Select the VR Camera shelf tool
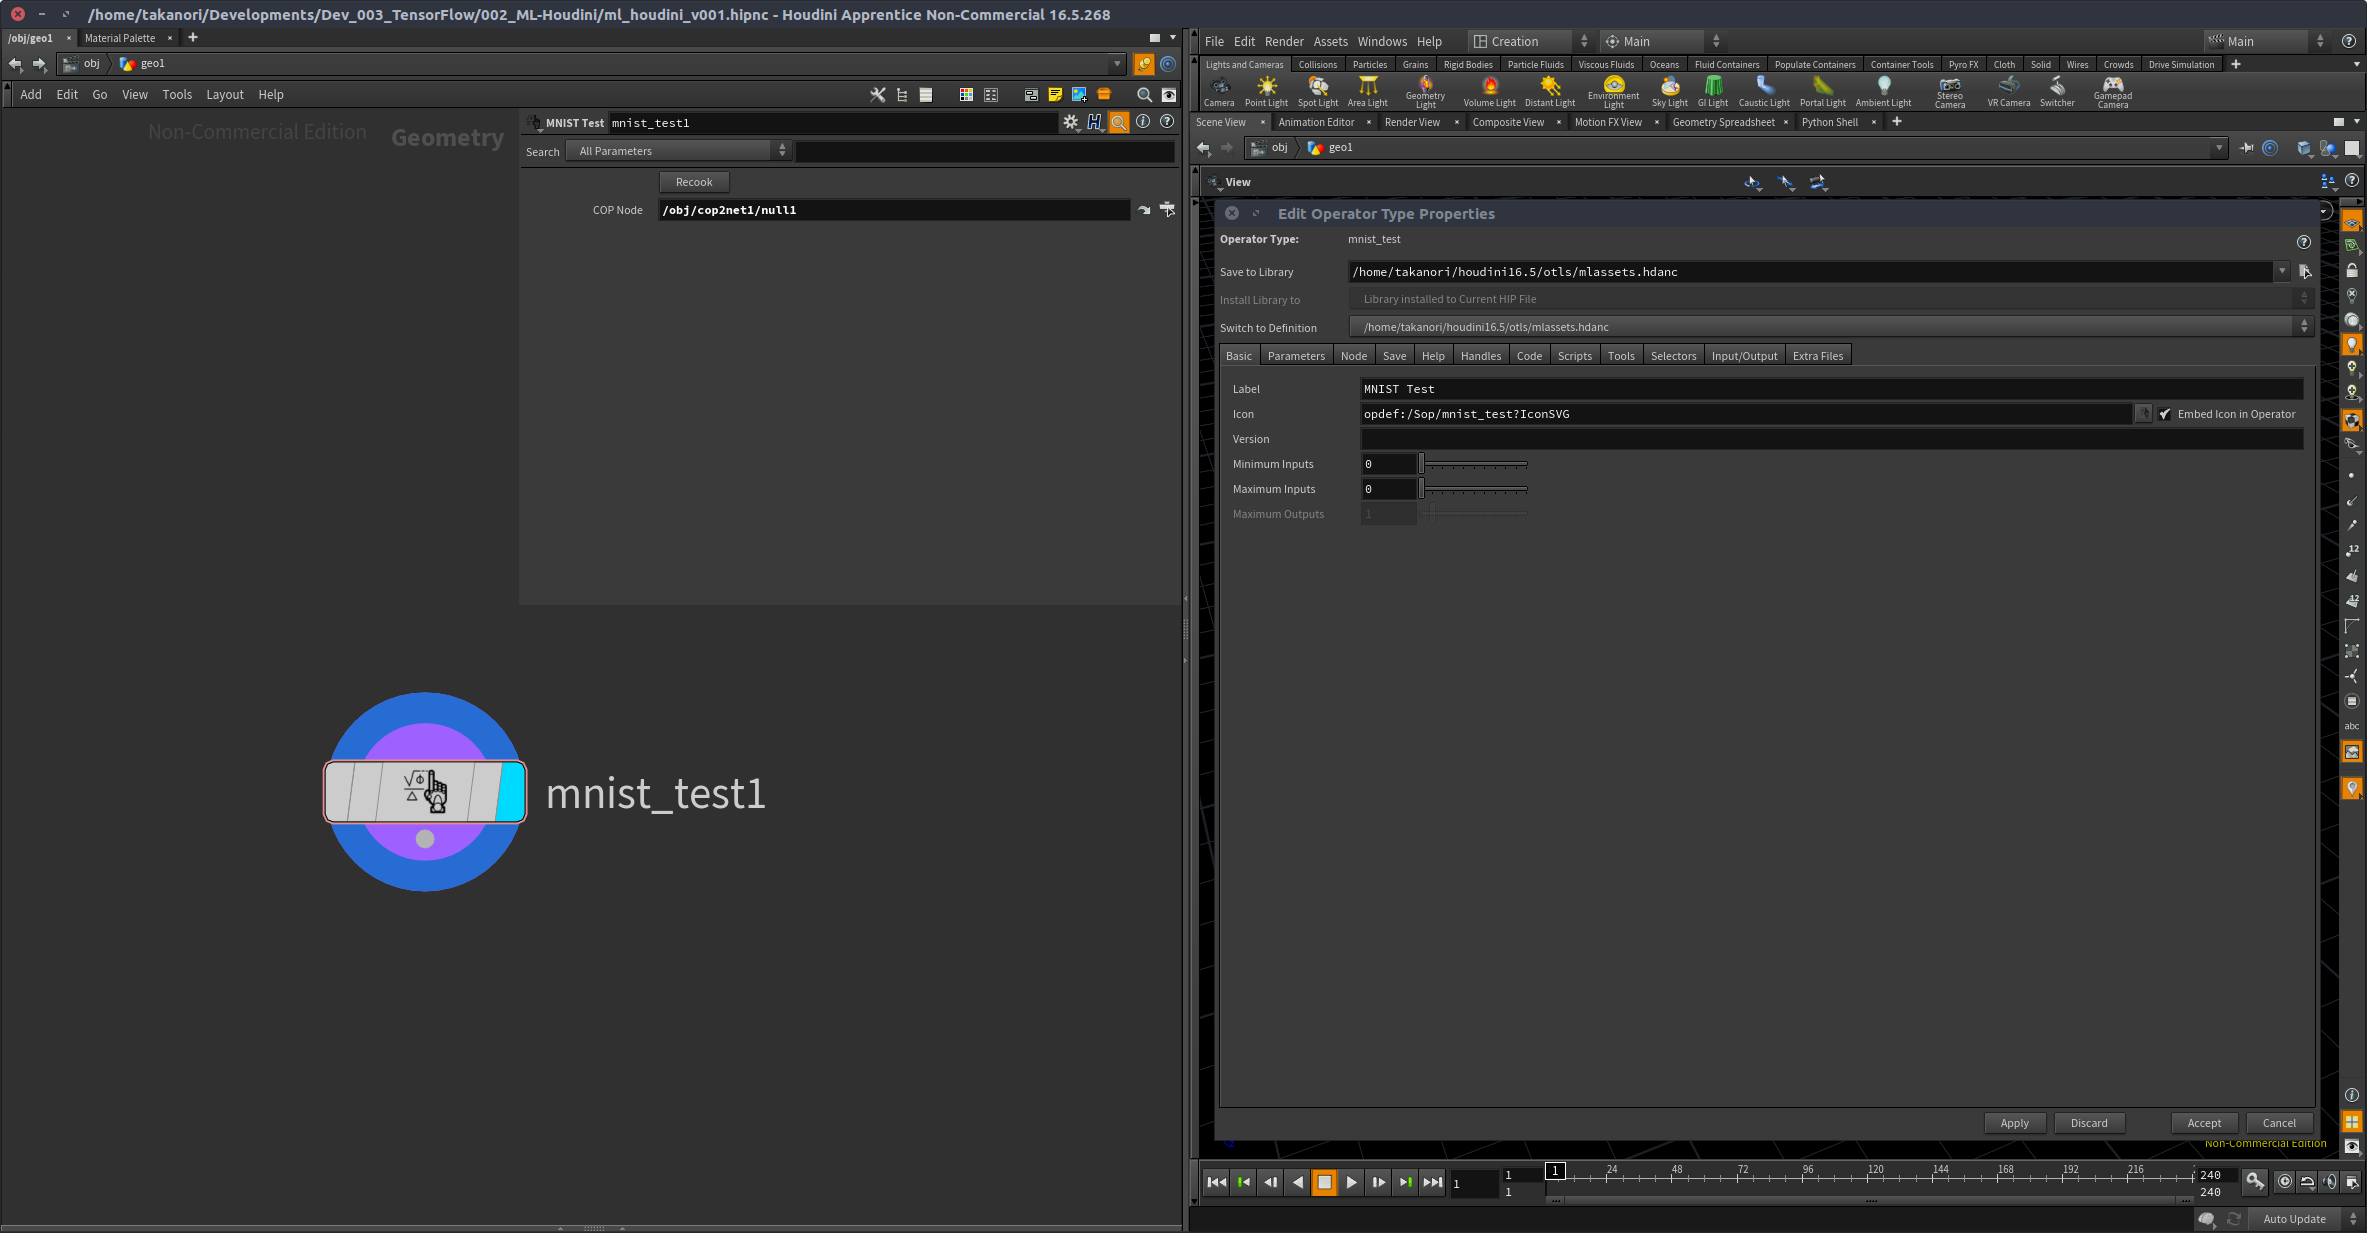Image resolution: width=2367 pixels, height=1233 pixels. [x=2009, y=91]
